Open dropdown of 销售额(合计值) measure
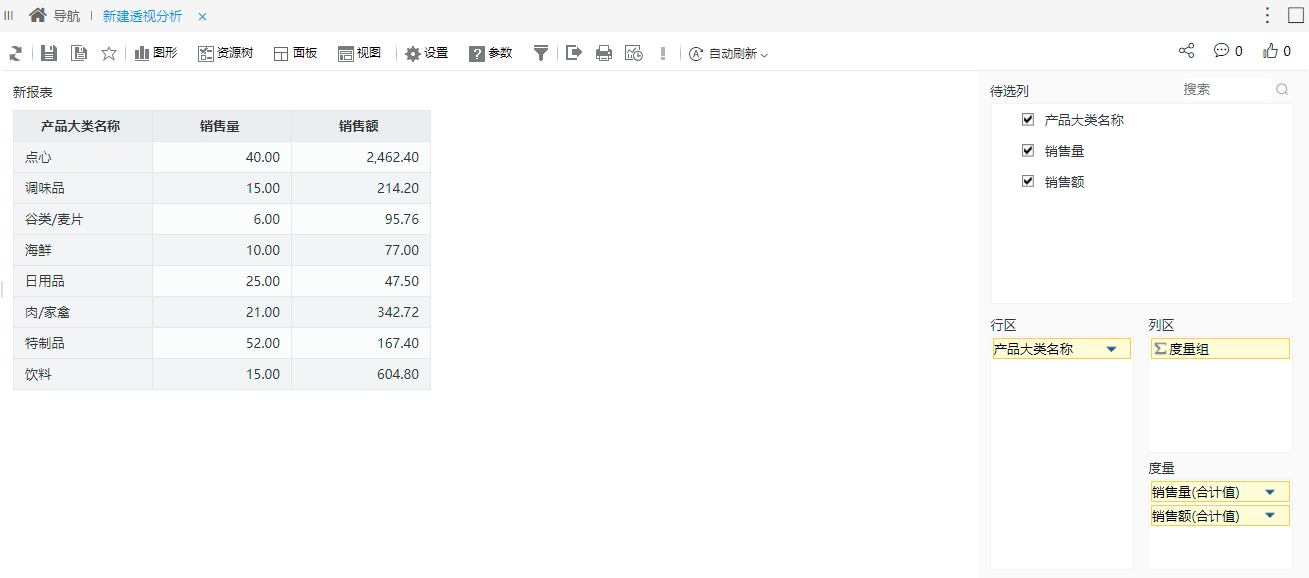 pyautogui.click(x=1270, y=516)
